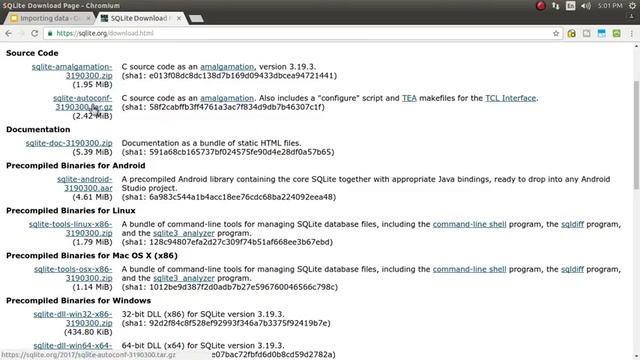Click the sqlite-dll-win64-x64 link
Screen dimensions: 640x360
pos(73,346)
